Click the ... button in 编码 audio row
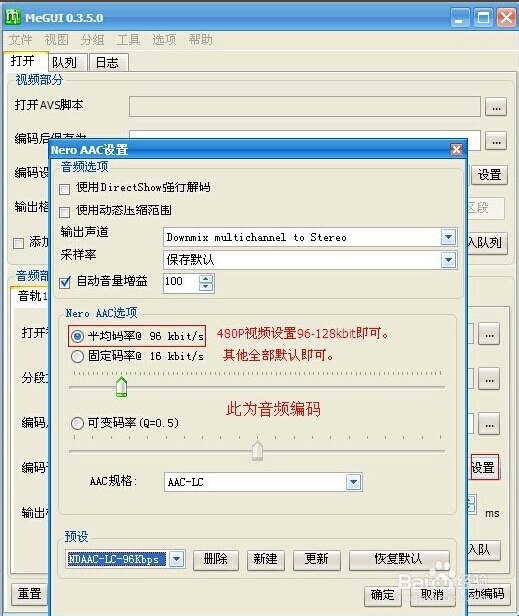 tap(489, 424)
